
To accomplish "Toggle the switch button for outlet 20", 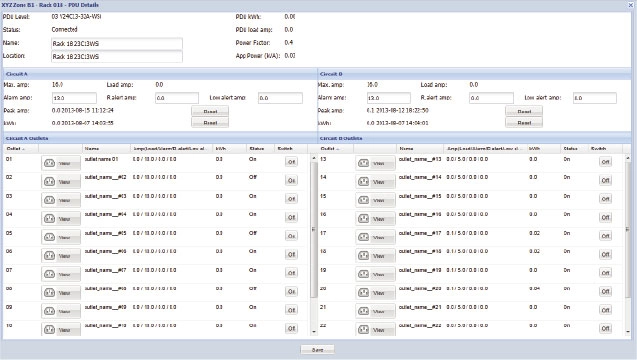I will pos(605,291).
